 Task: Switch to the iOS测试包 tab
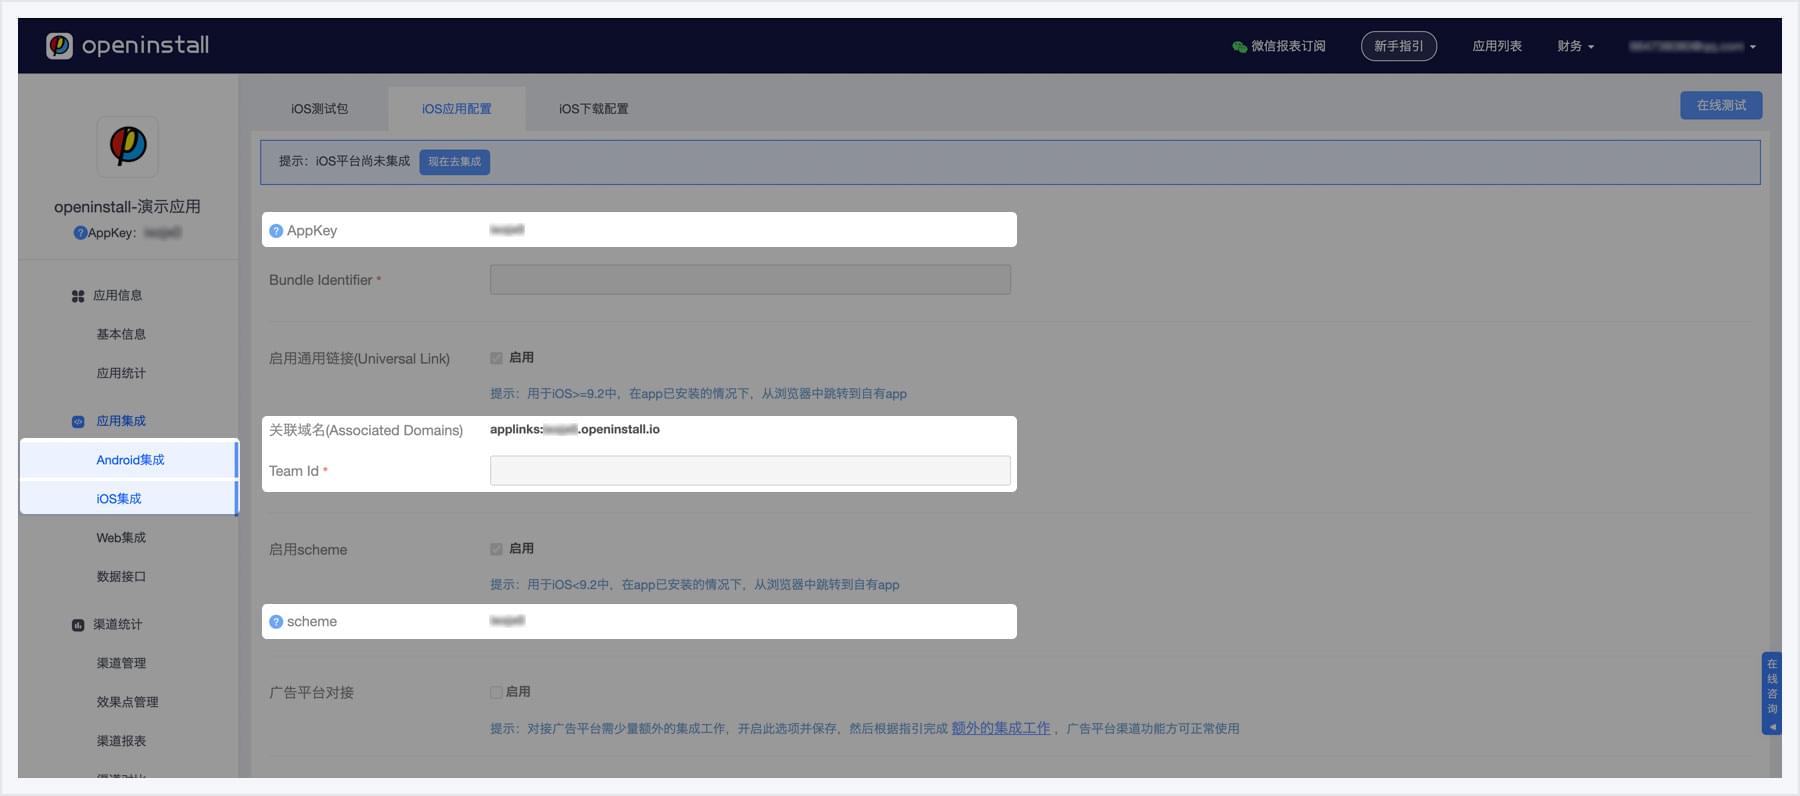(319, 108)
